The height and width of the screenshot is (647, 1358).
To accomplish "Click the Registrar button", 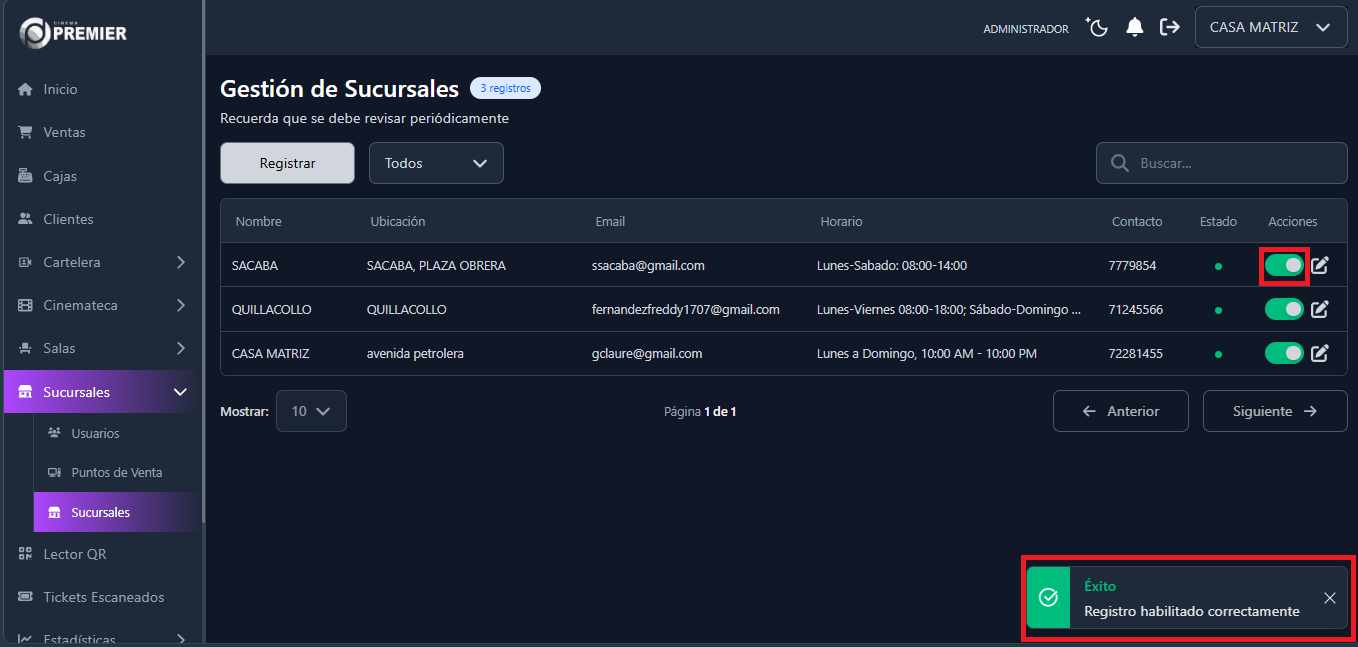I will [287, 163].
